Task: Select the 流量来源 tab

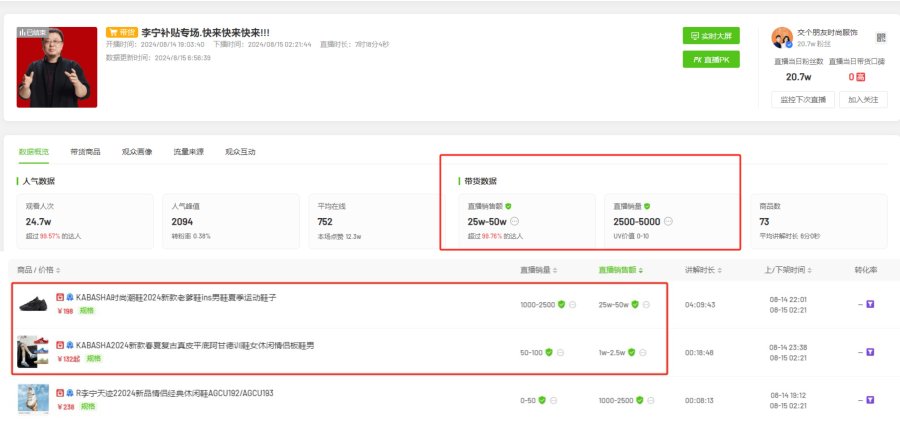Action: (x=188, y=151)
